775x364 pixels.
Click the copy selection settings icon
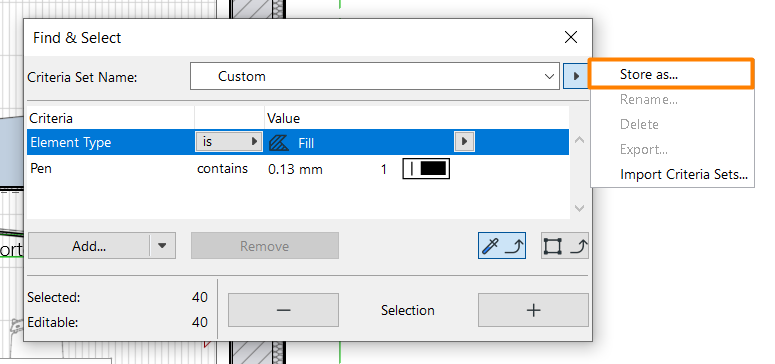click(x=565, y=246)
